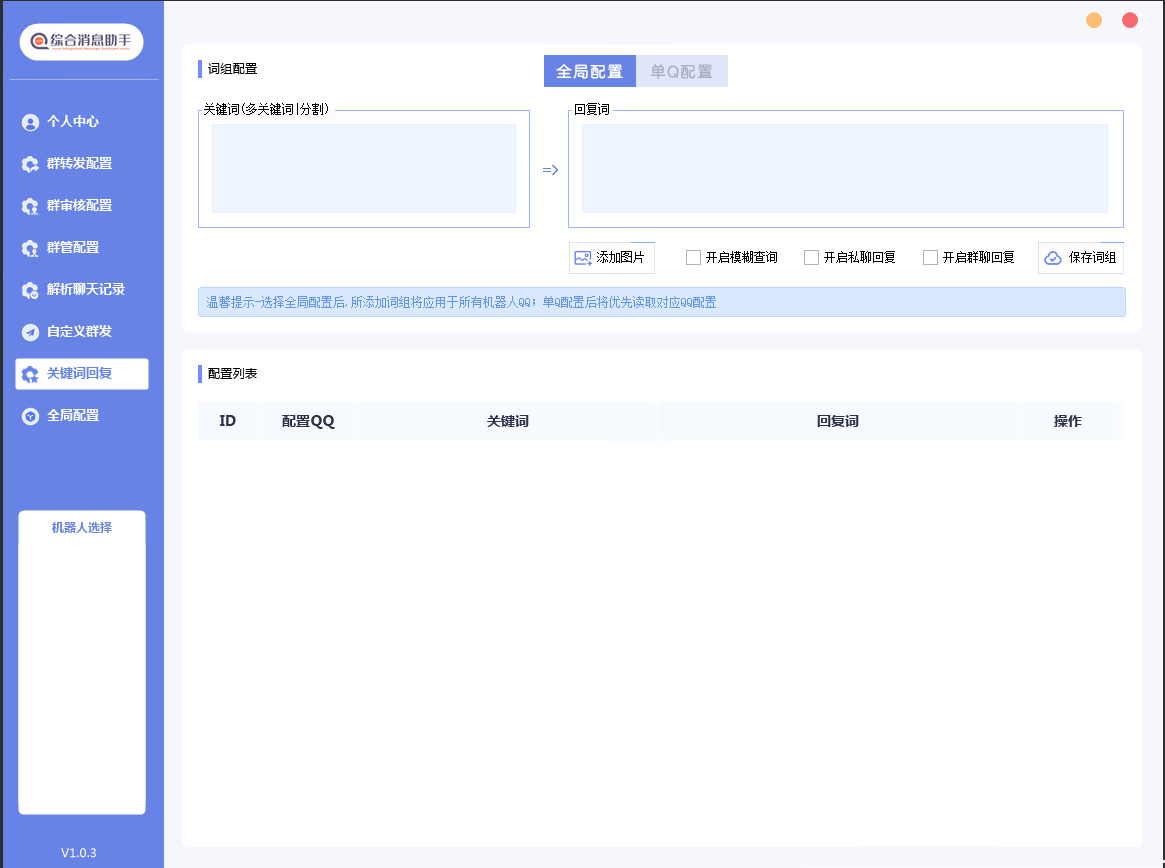1165x868 pixels.
Task: Switch to the 全局配置 tab
Action: point(589,72)
